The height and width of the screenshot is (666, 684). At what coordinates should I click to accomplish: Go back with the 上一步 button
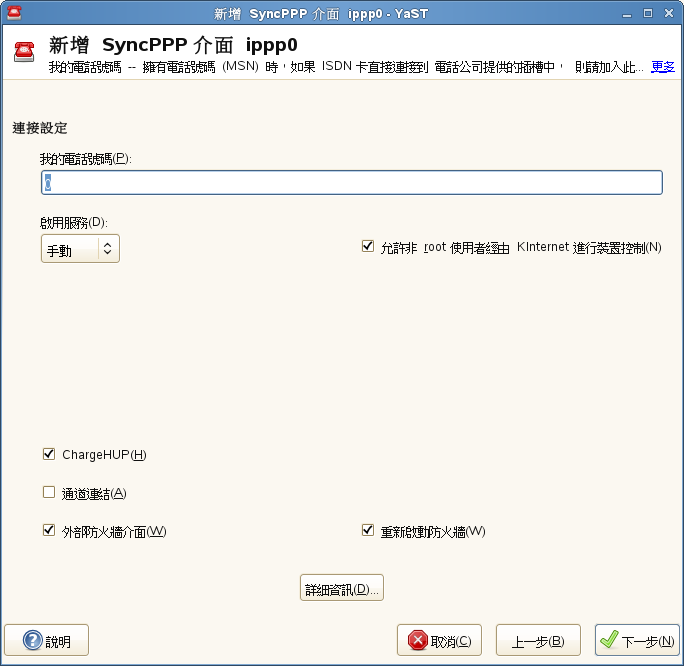pos(538,640)
